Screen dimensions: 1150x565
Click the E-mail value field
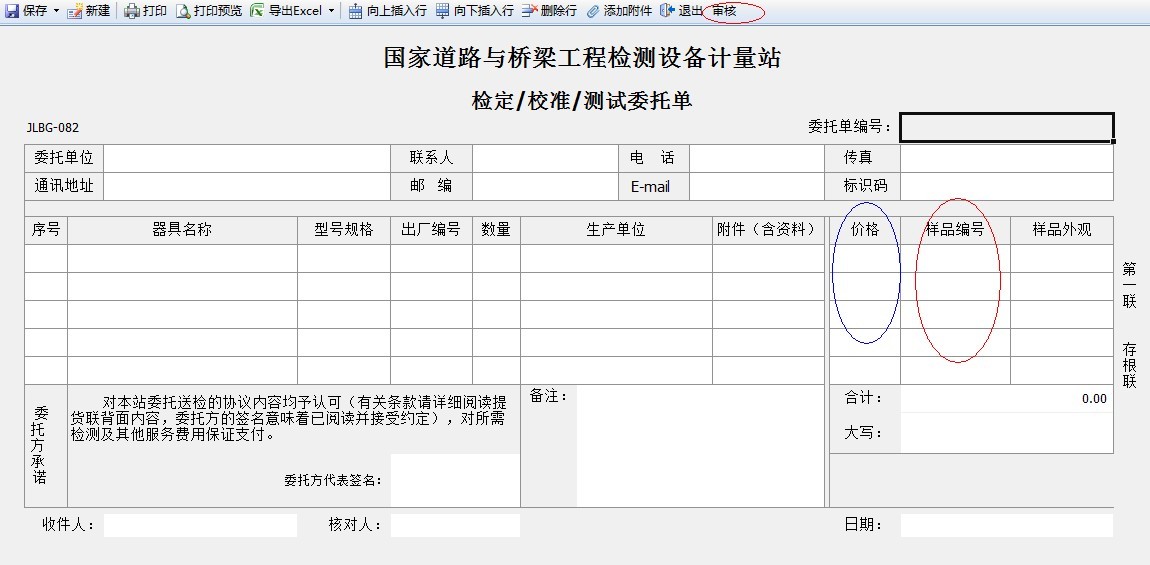758,186
